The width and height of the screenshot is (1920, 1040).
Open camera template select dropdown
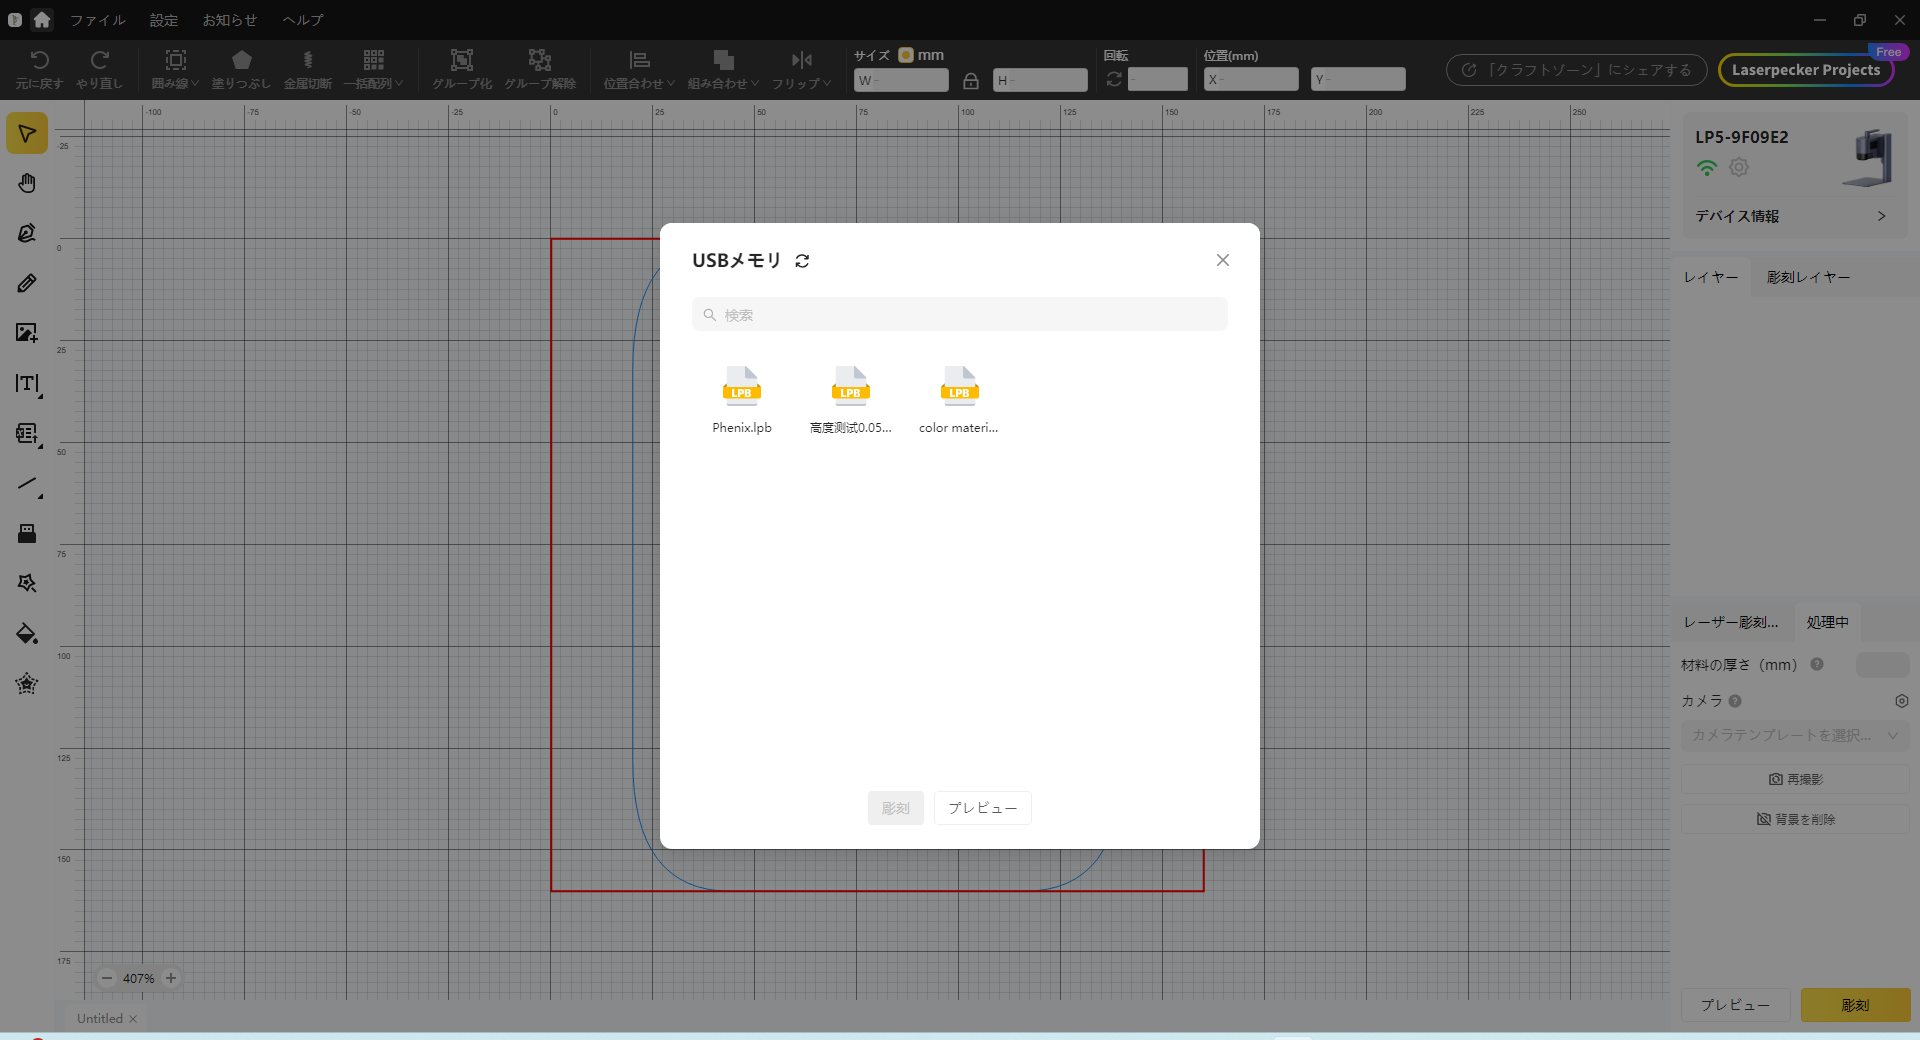click(1795, 735)
